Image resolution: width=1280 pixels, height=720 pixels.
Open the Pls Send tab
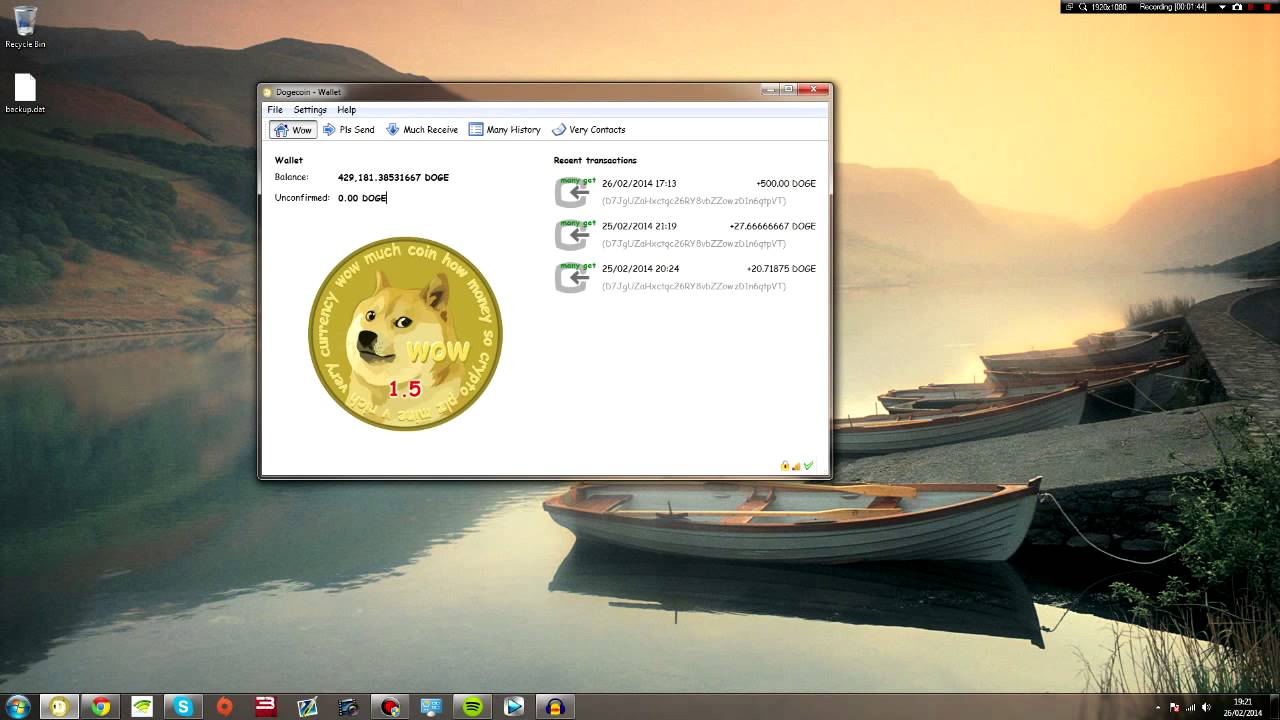pyautogui.click(x=348, y=130)
